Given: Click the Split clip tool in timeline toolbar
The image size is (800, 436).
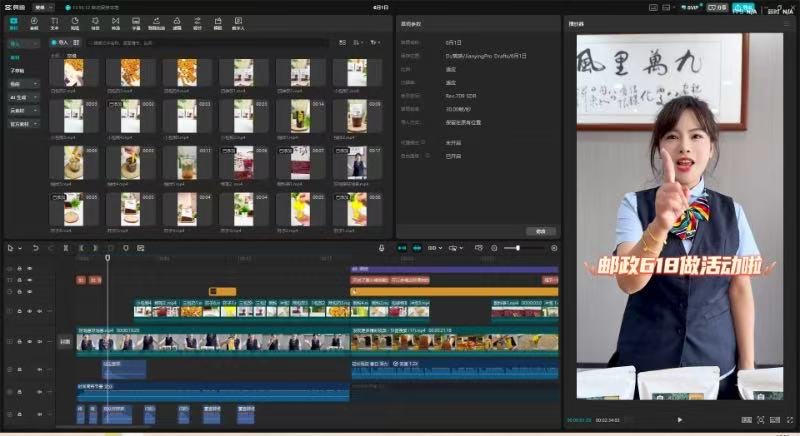Looking at the screenshot, I should (66, 247).
